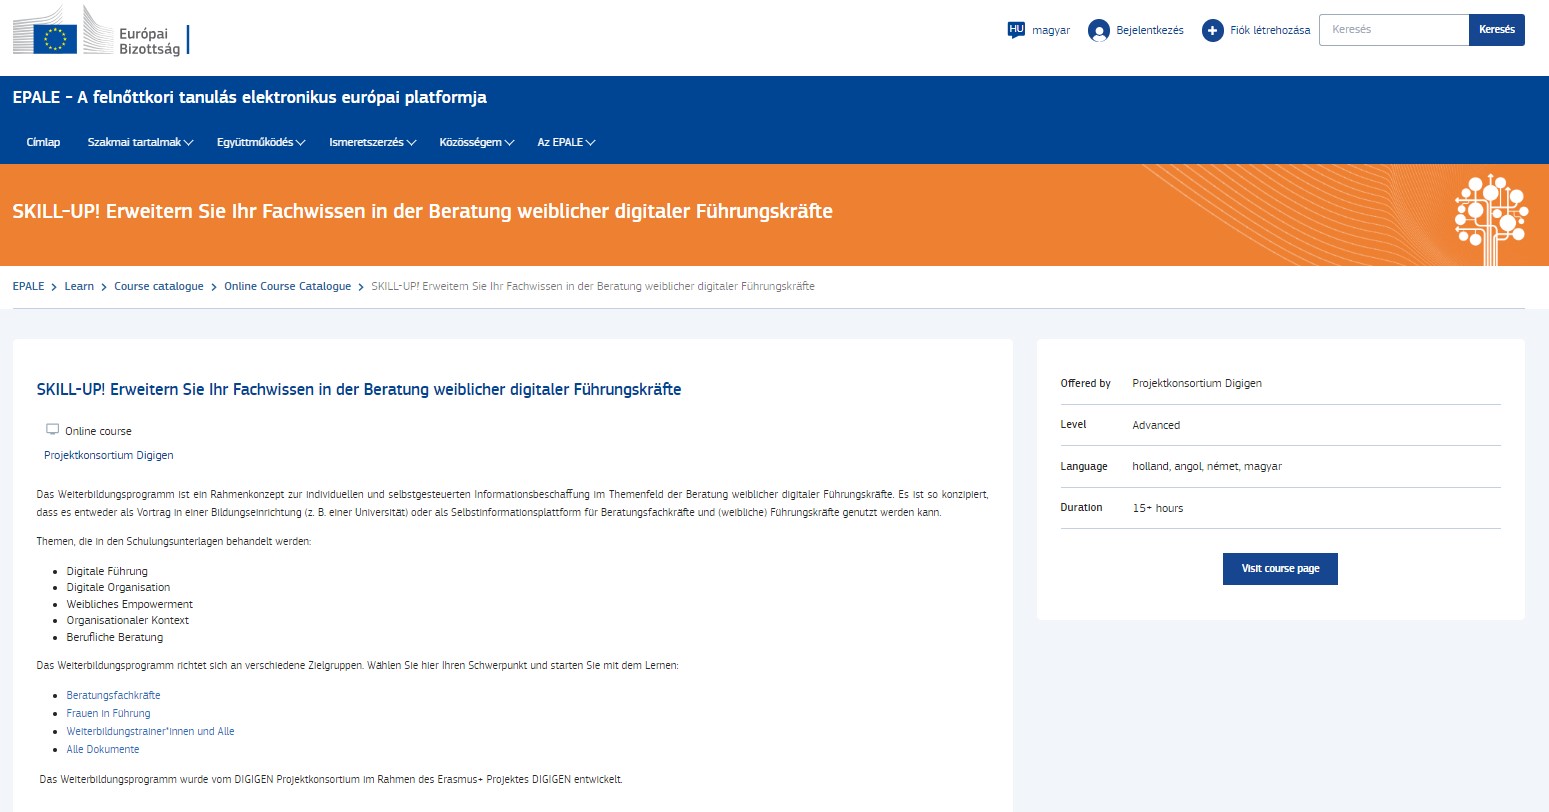The width and height of the screenshot is (1549, 812).
Task: Click EPALE in the breadcrumb
Action: point(28,286)
